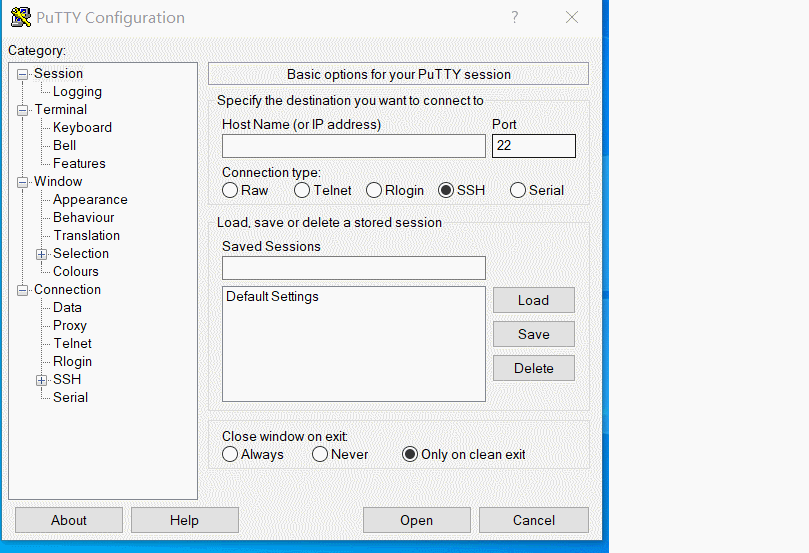Image resolution: width=809 pixels, height=553 pixels.
Task: Choose the Serial connection type
Action: point(518,190)
